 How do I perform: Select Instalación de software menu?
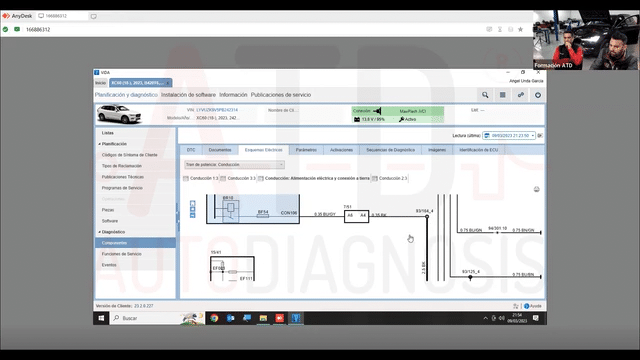tap(188, 95)
